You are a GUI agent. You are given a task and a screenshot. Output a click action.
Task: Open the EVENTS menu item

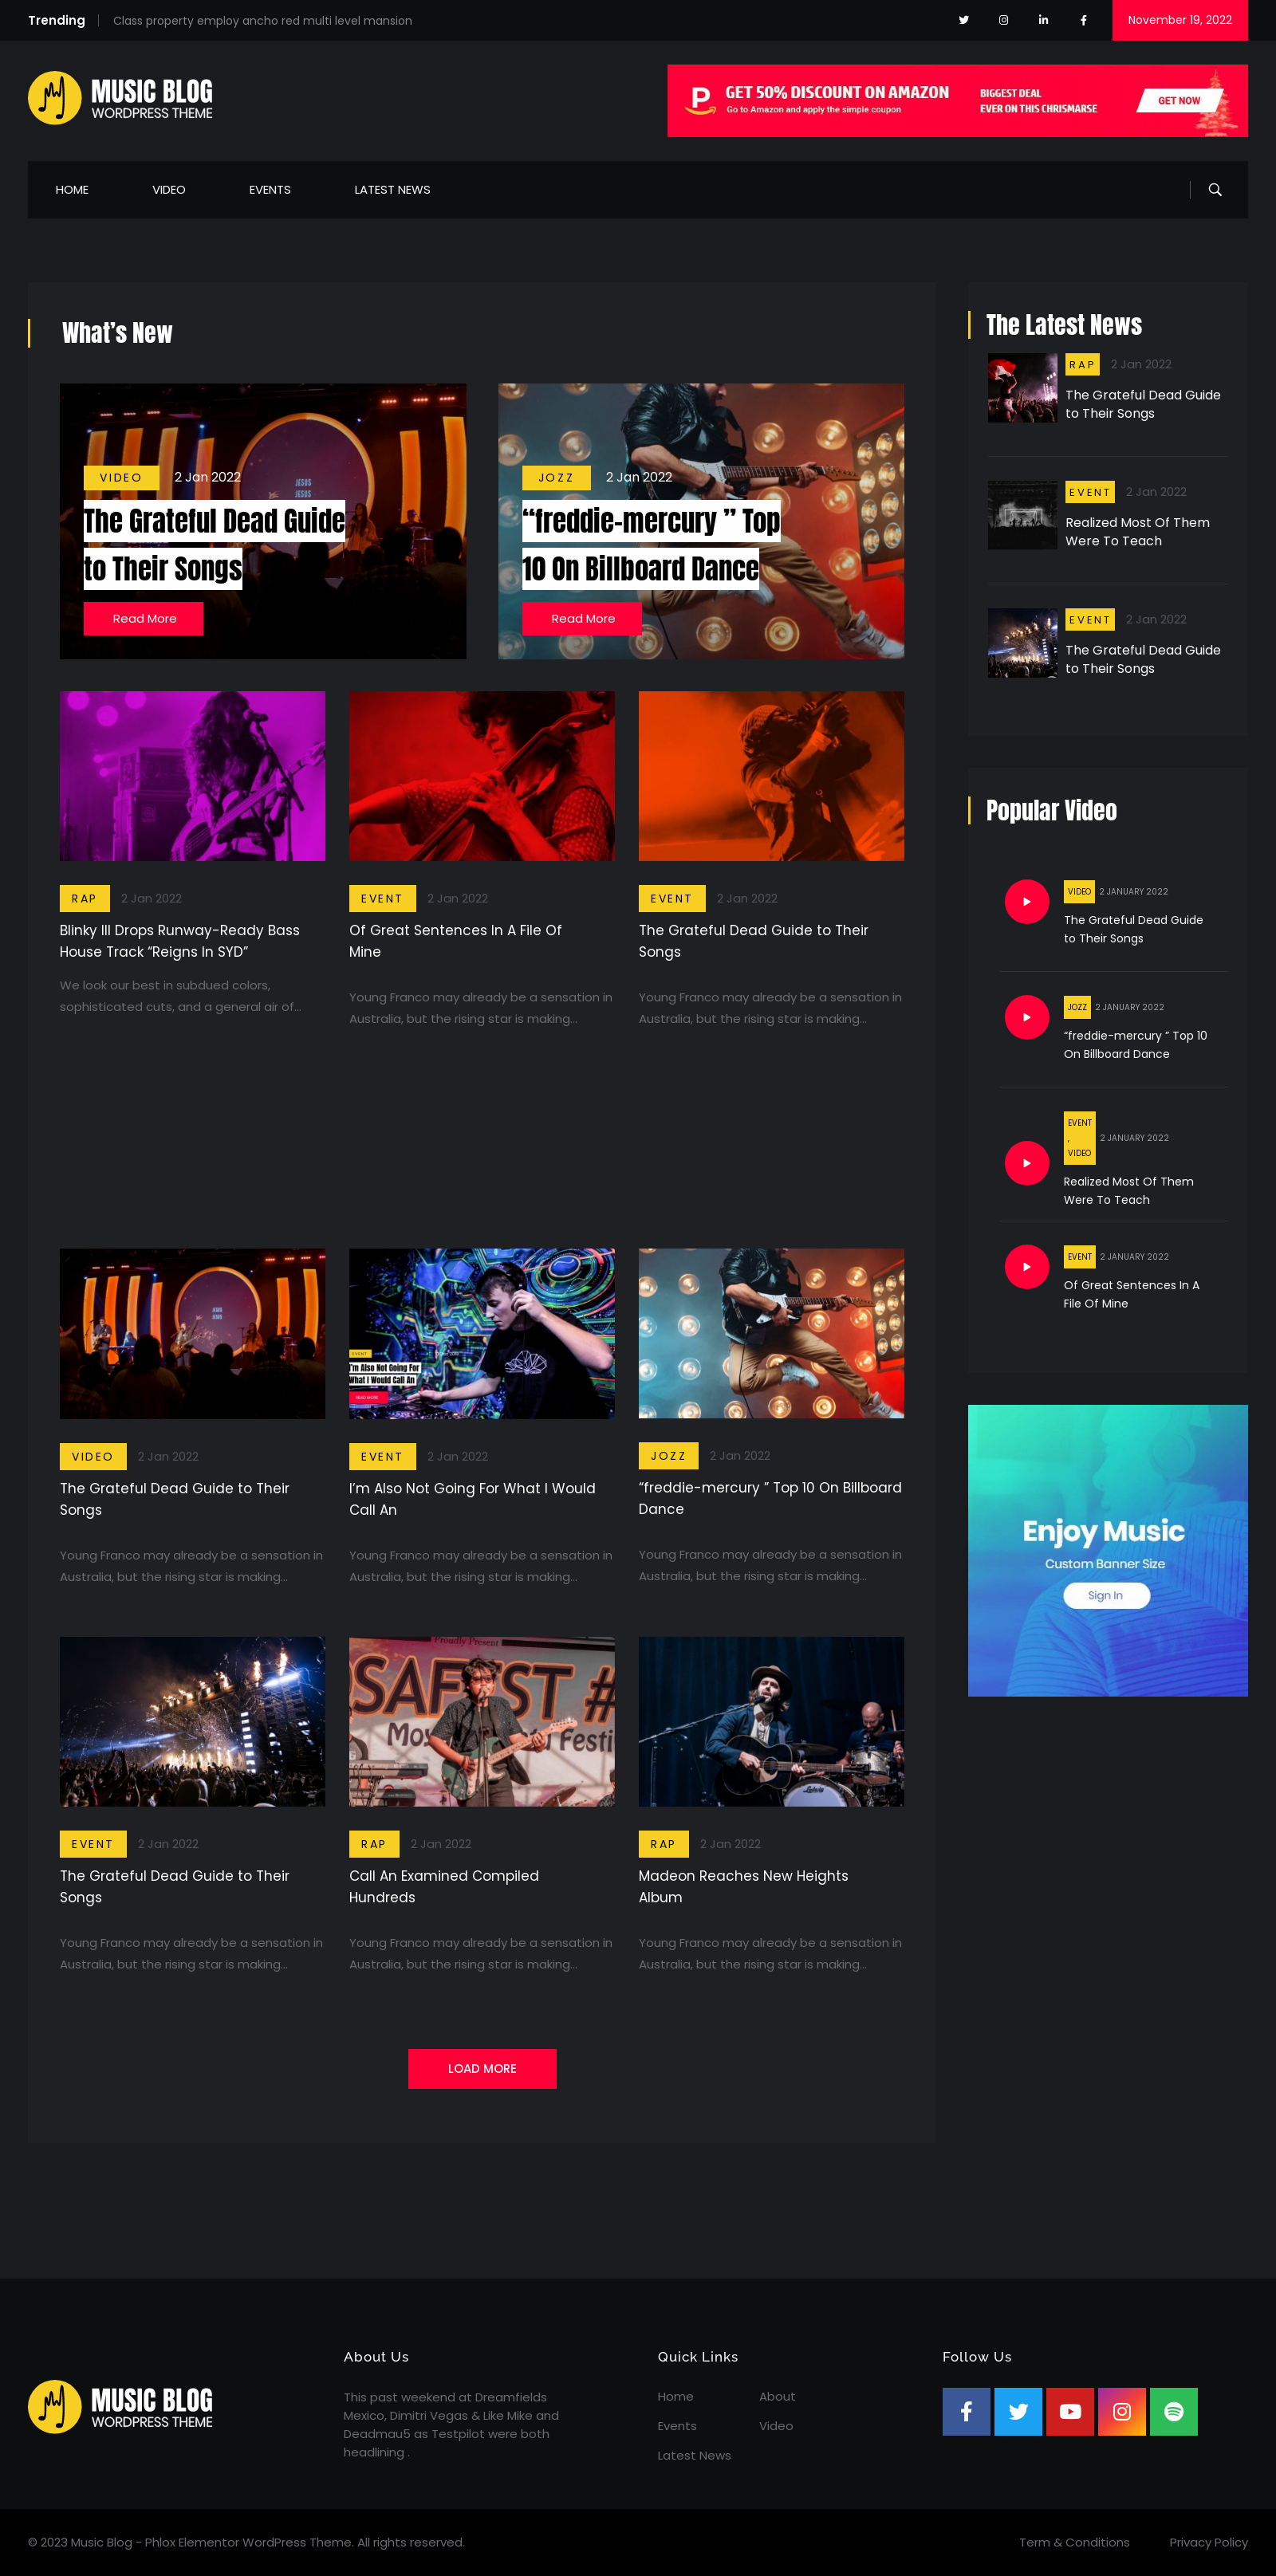270,190
